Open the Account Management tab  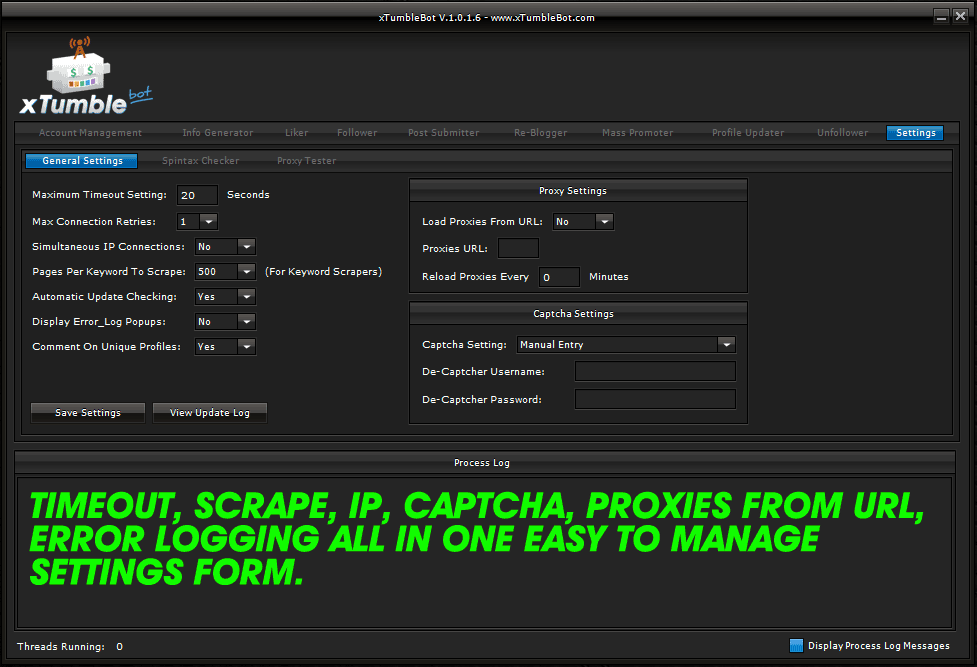(90, 133)
